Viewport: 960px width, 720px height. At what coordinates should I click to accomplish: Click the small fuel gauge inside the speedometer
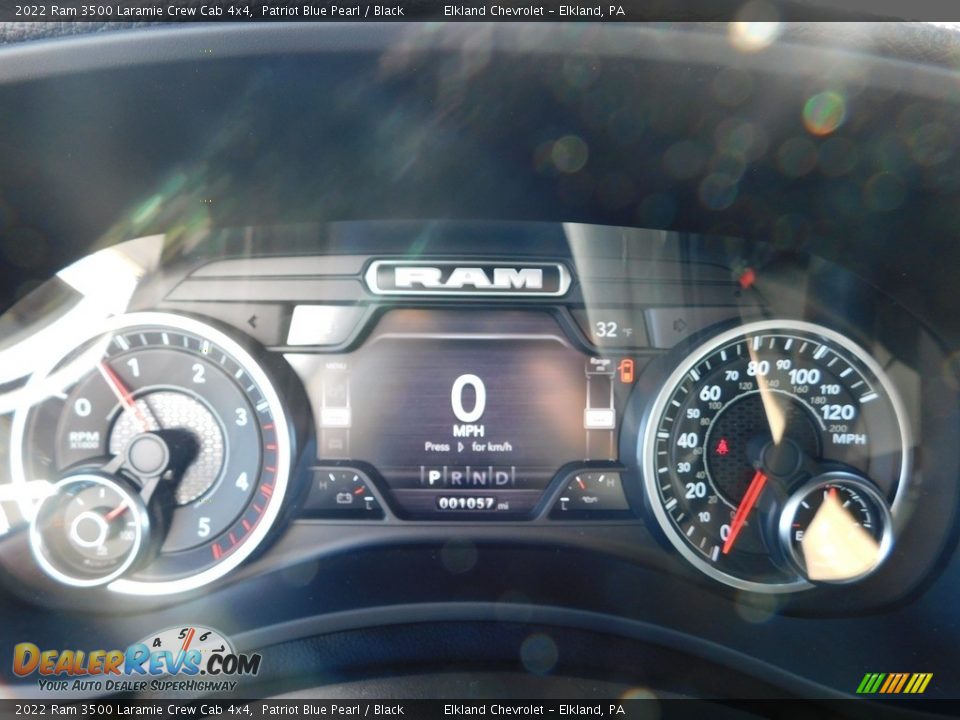[x=834, y=528]
